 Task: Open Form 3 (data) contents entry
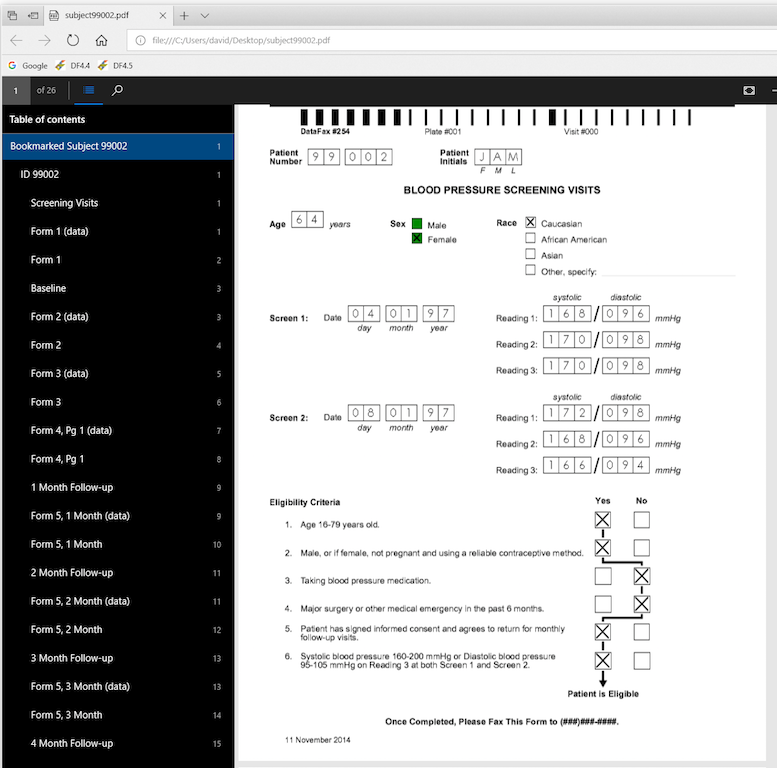point(59,374)
